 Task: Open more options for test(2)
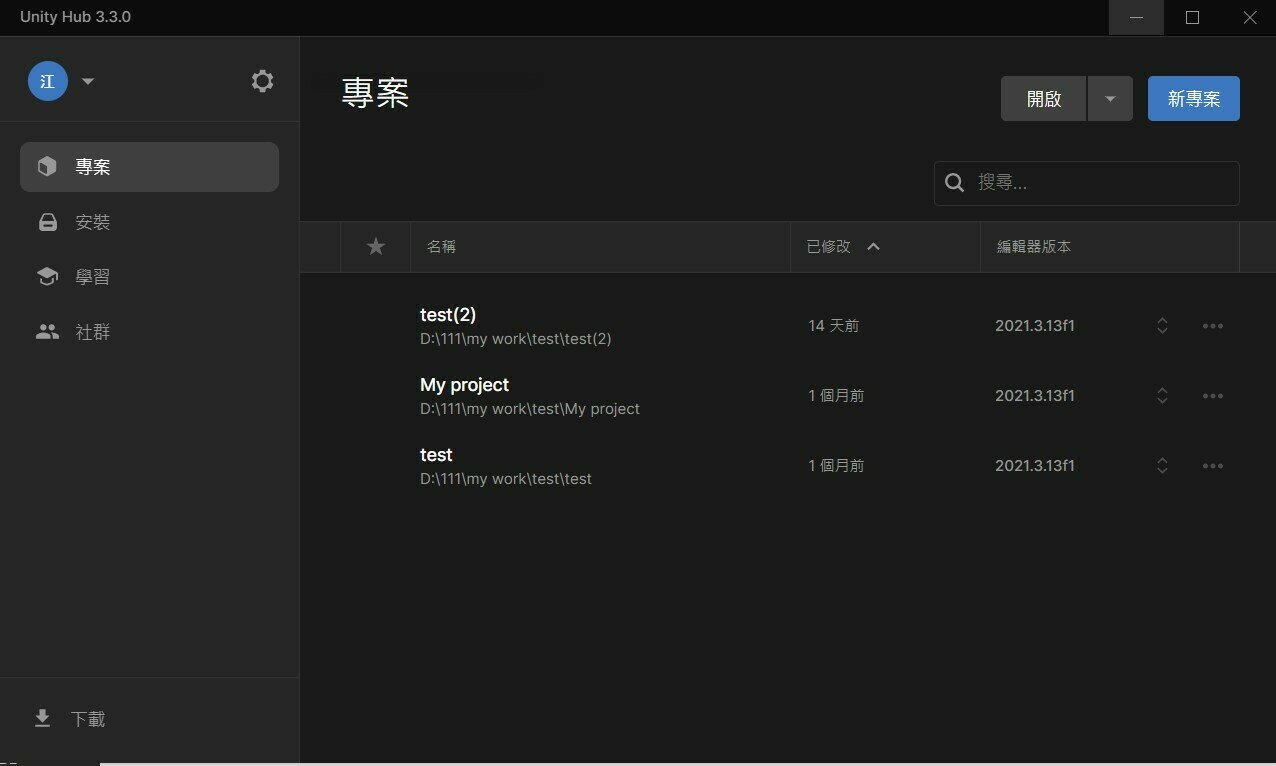(x=1213, y=326)
